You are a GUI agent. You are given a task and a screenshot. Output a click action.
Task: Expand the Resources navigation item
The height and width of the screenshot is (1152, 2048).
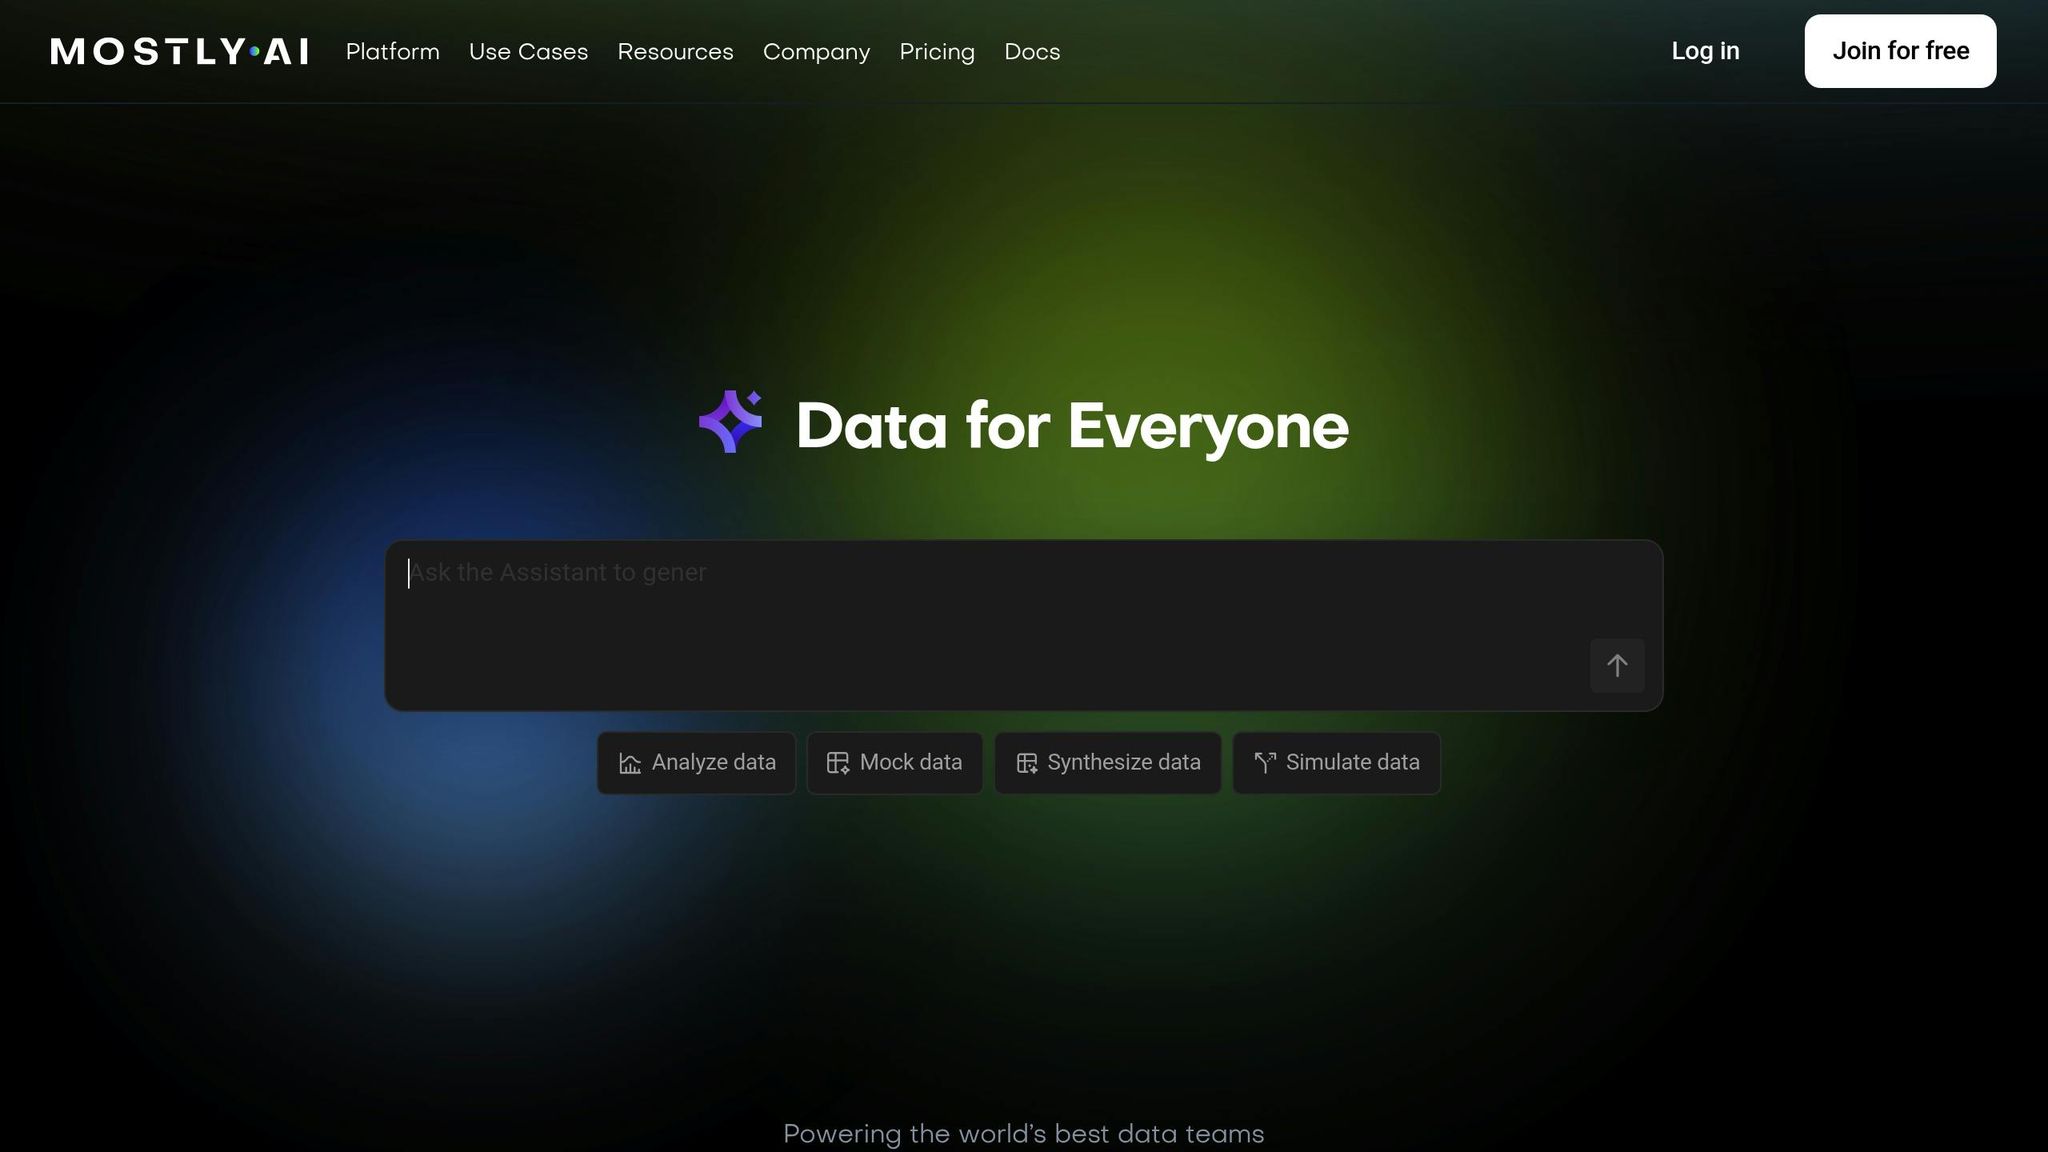tap(675, 51)
